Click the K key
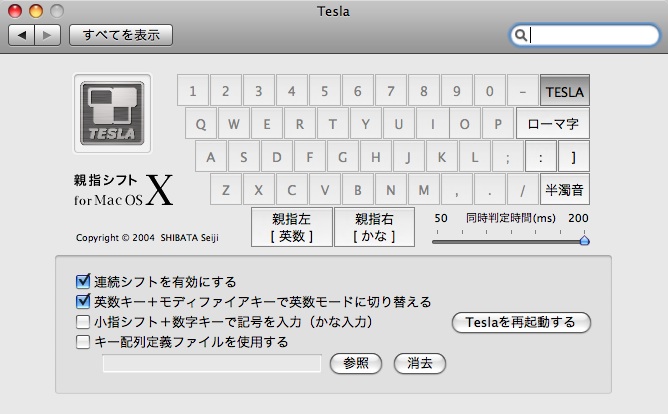This screenshot has height=414, width=668. pos(442,157)
